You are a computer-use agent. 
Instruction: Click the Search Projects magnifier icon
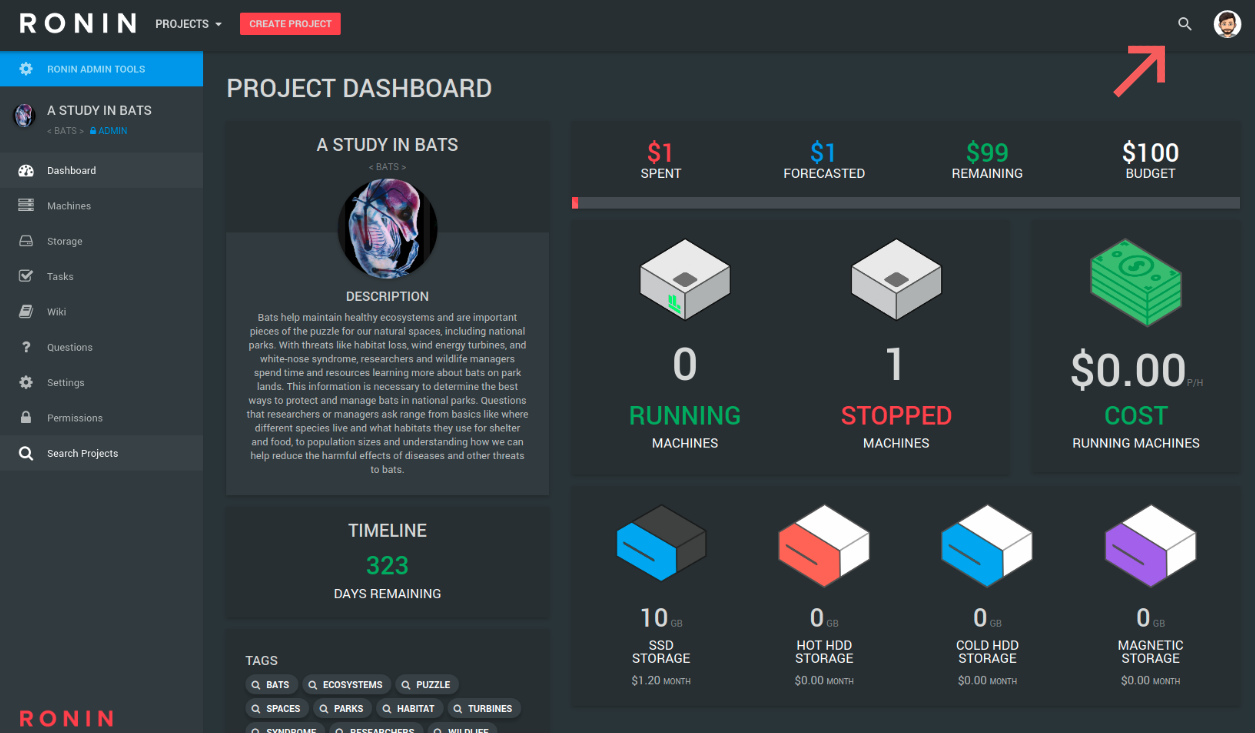pos(26,453)
